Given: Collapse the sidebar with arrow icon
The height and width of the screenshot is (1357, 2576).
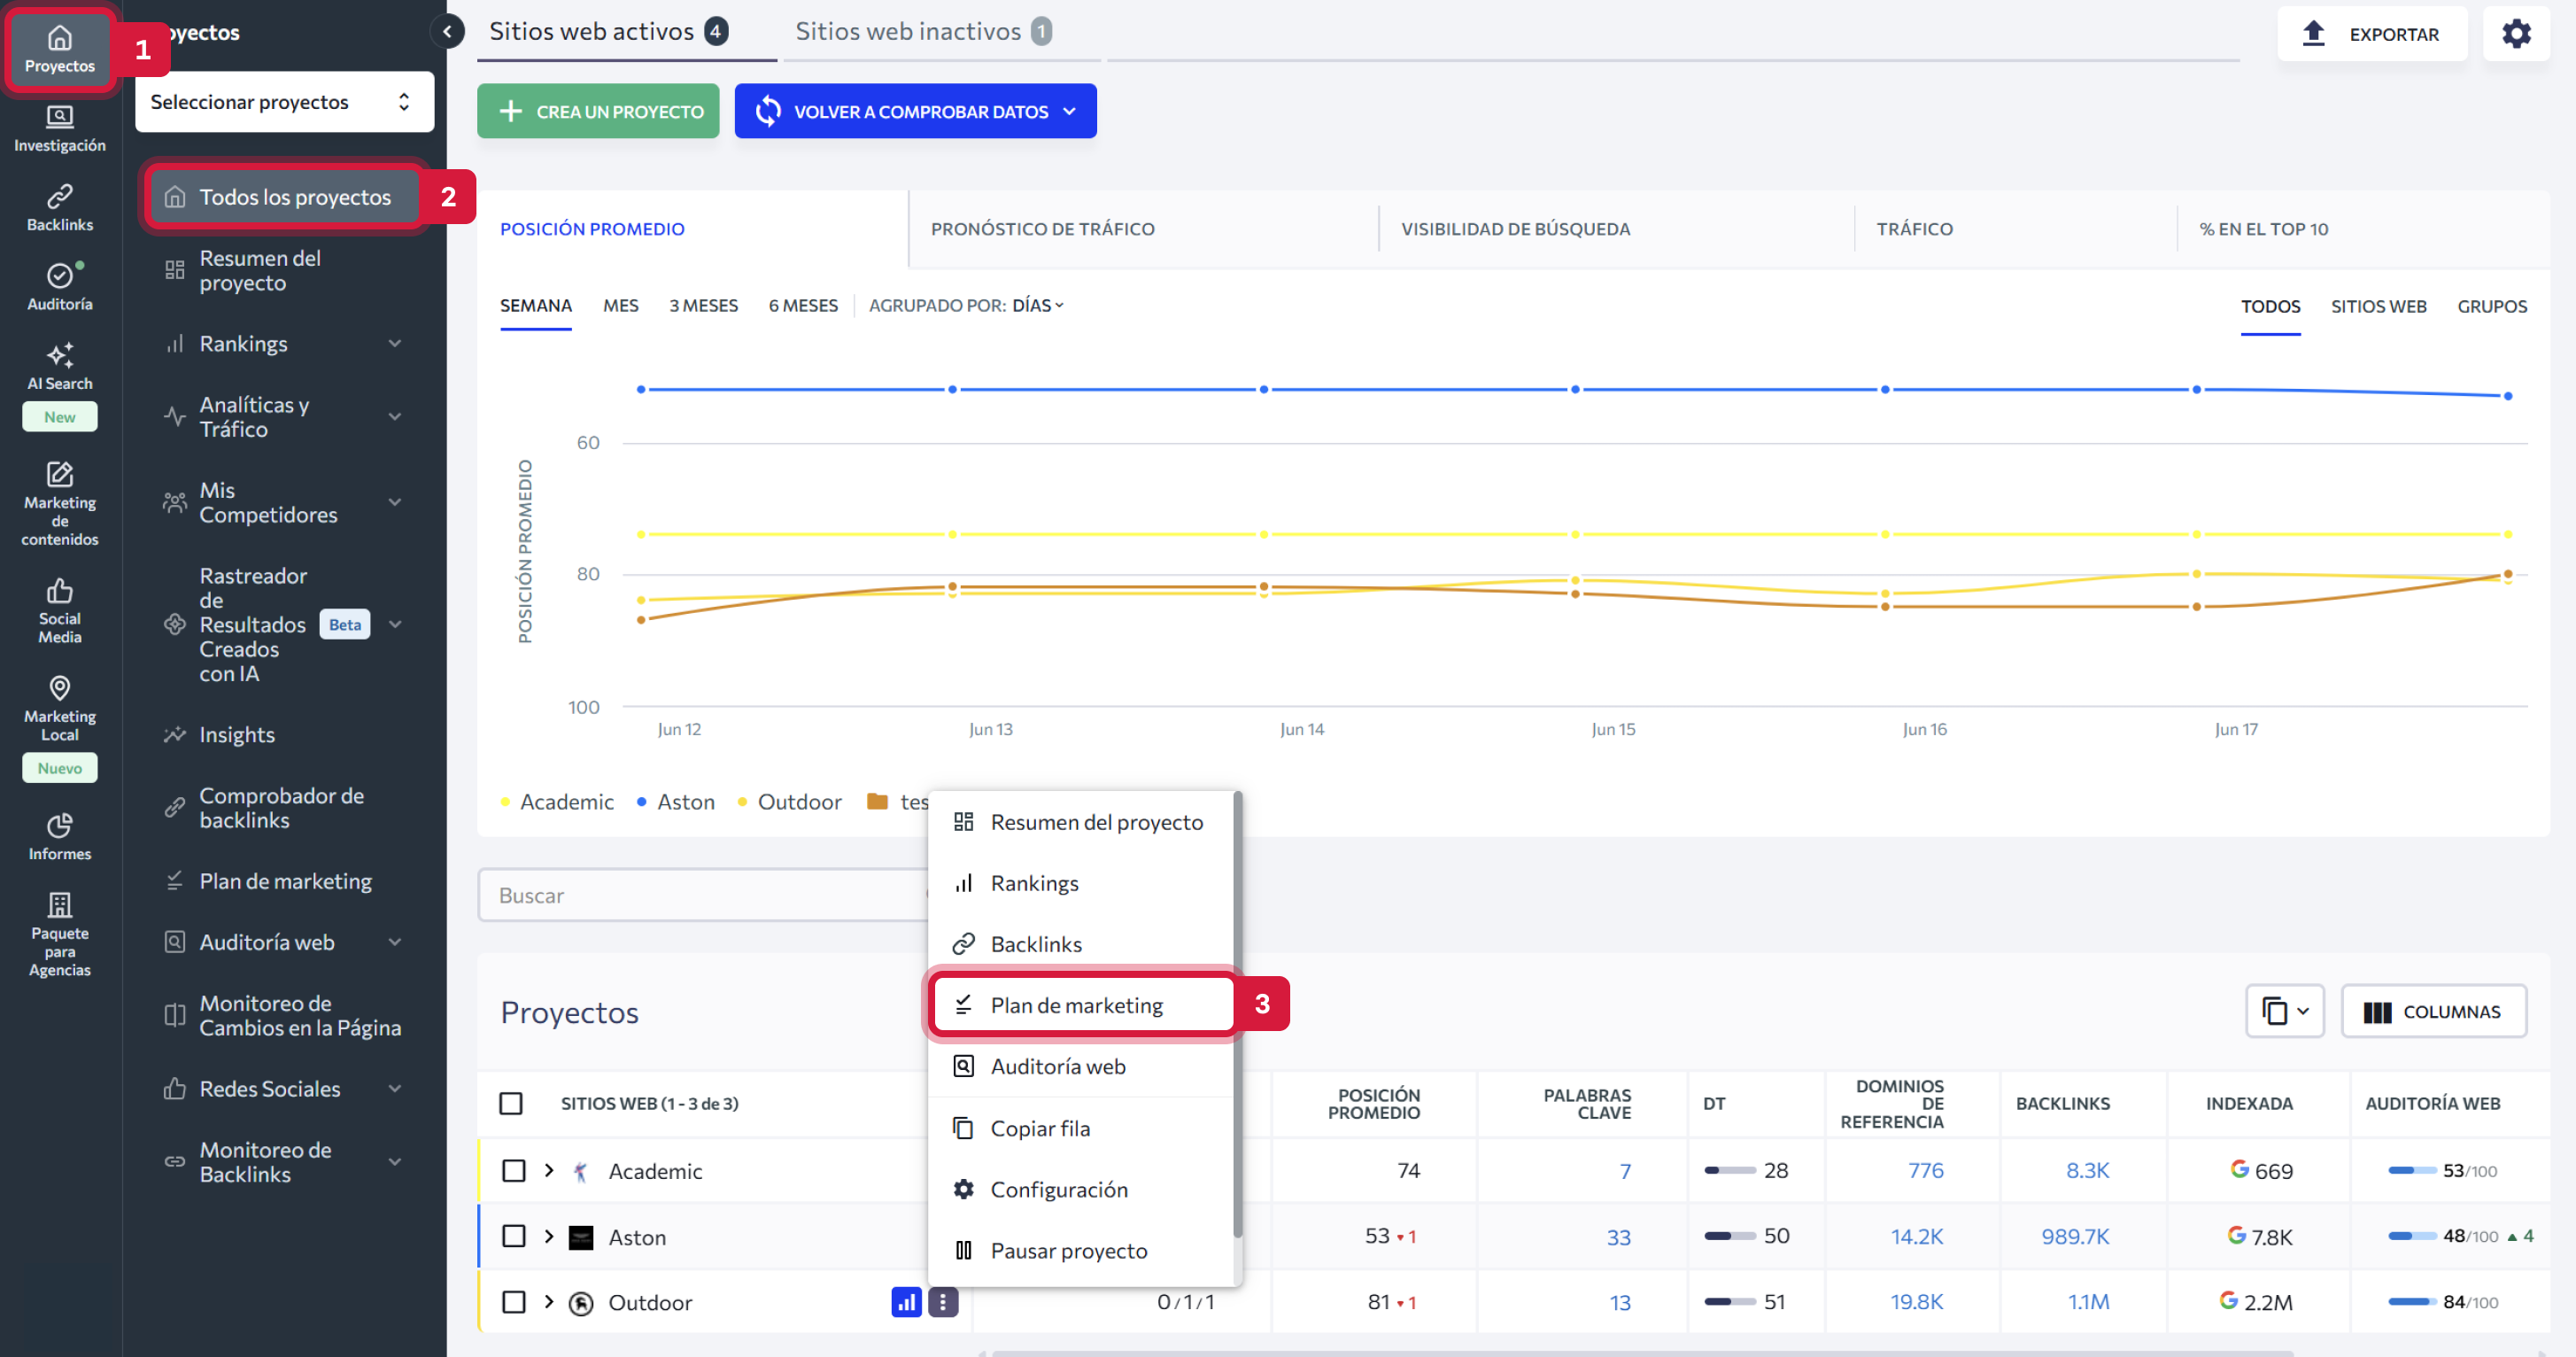Looking at the screenshot, I should point(447,32).
